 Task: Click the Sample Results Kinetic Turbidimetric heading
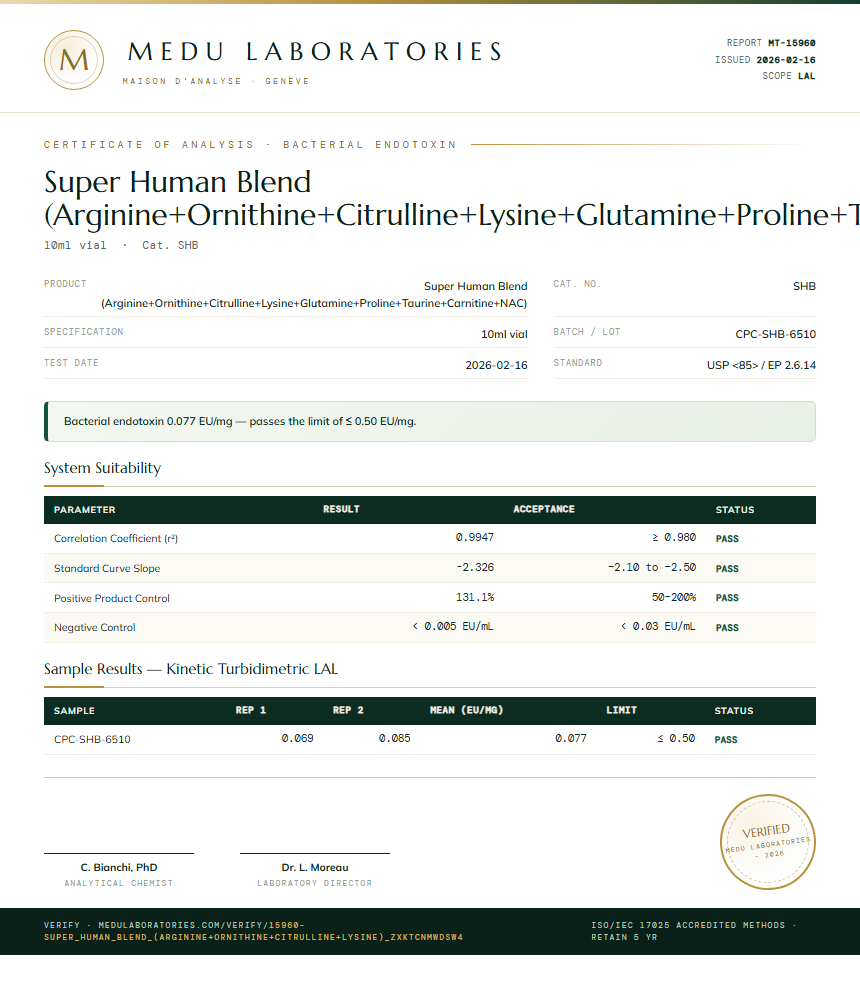pos(191,669)
